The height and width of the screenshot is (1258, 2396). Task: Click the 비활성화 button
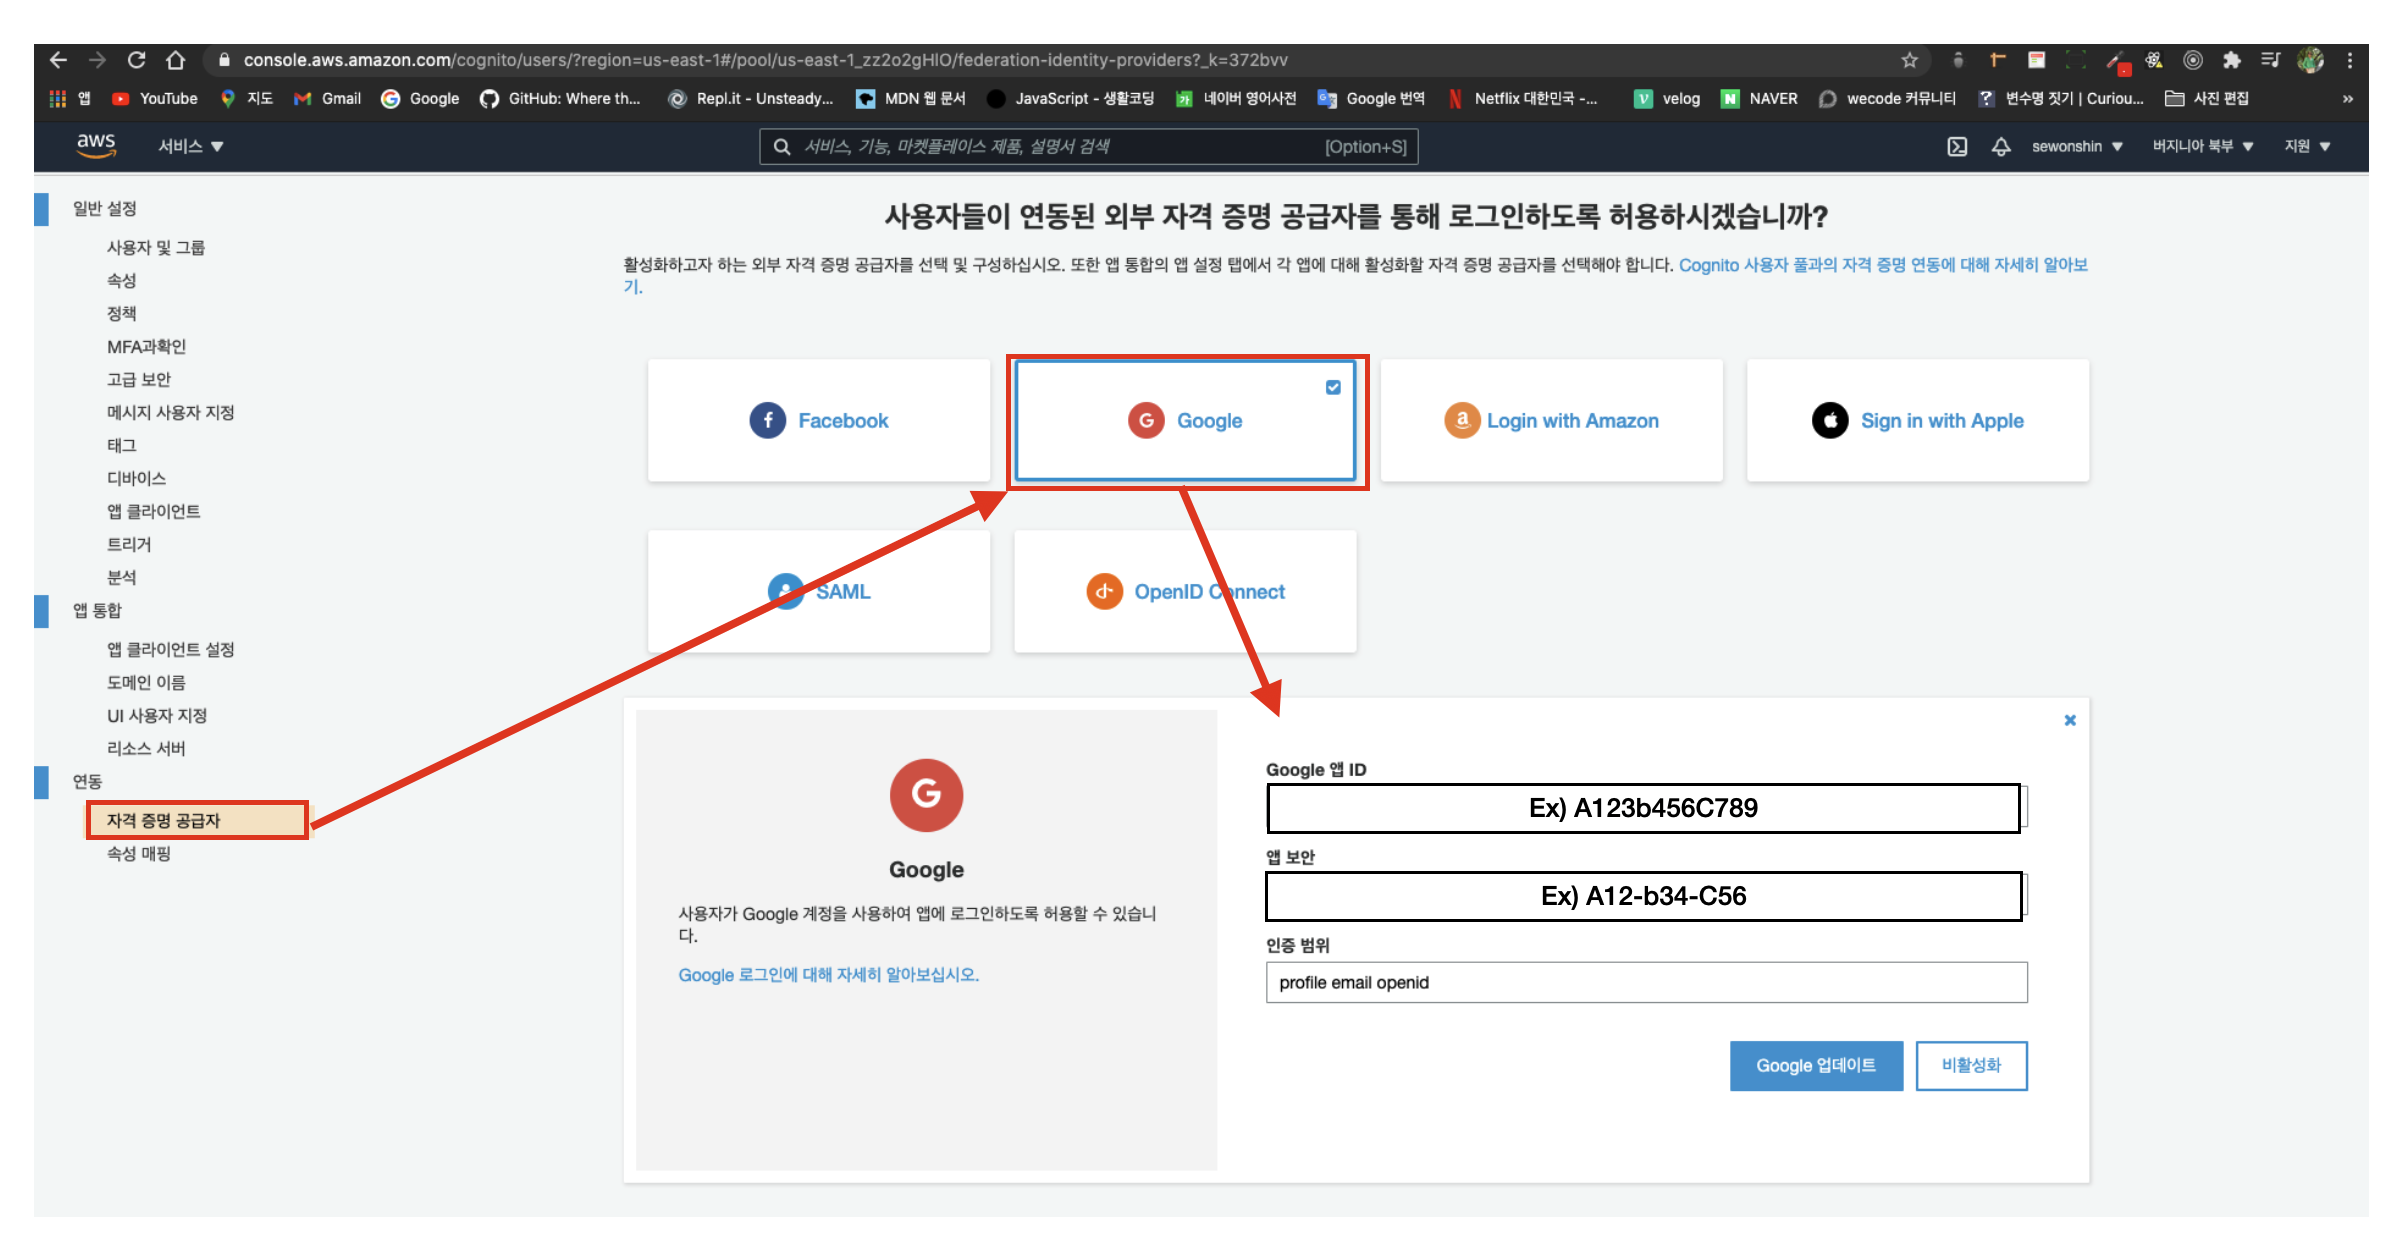pyautogui.click(x=1971, y=1065)
